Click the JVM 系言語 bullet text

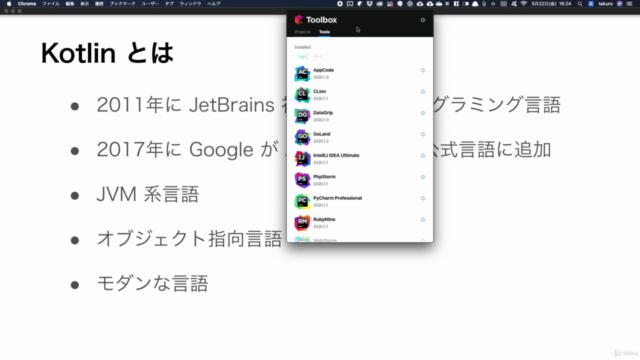pyautogui.click(x=148, y=194)
